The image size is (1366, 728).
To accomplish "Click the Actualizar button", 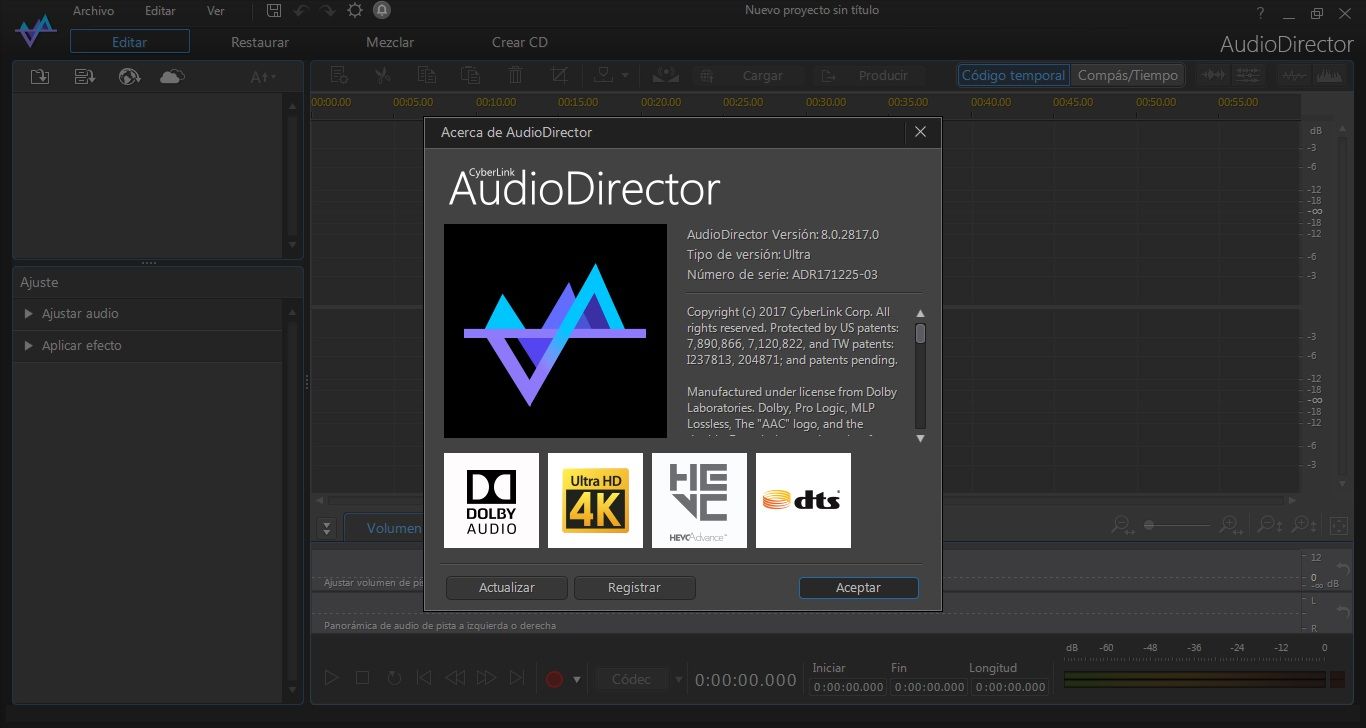I will coord(507,588).
